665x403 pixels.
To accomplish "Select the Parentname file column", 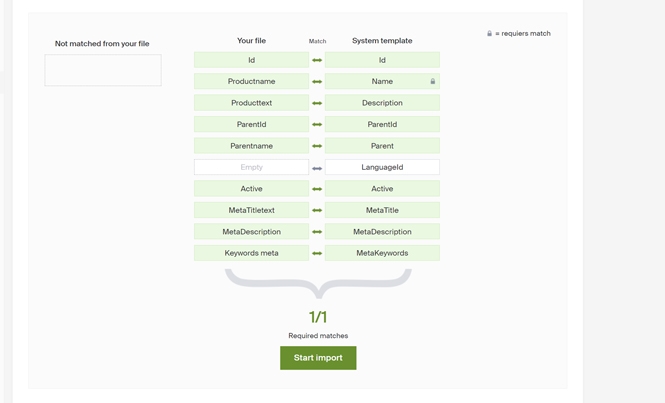I will click(251, 146).
